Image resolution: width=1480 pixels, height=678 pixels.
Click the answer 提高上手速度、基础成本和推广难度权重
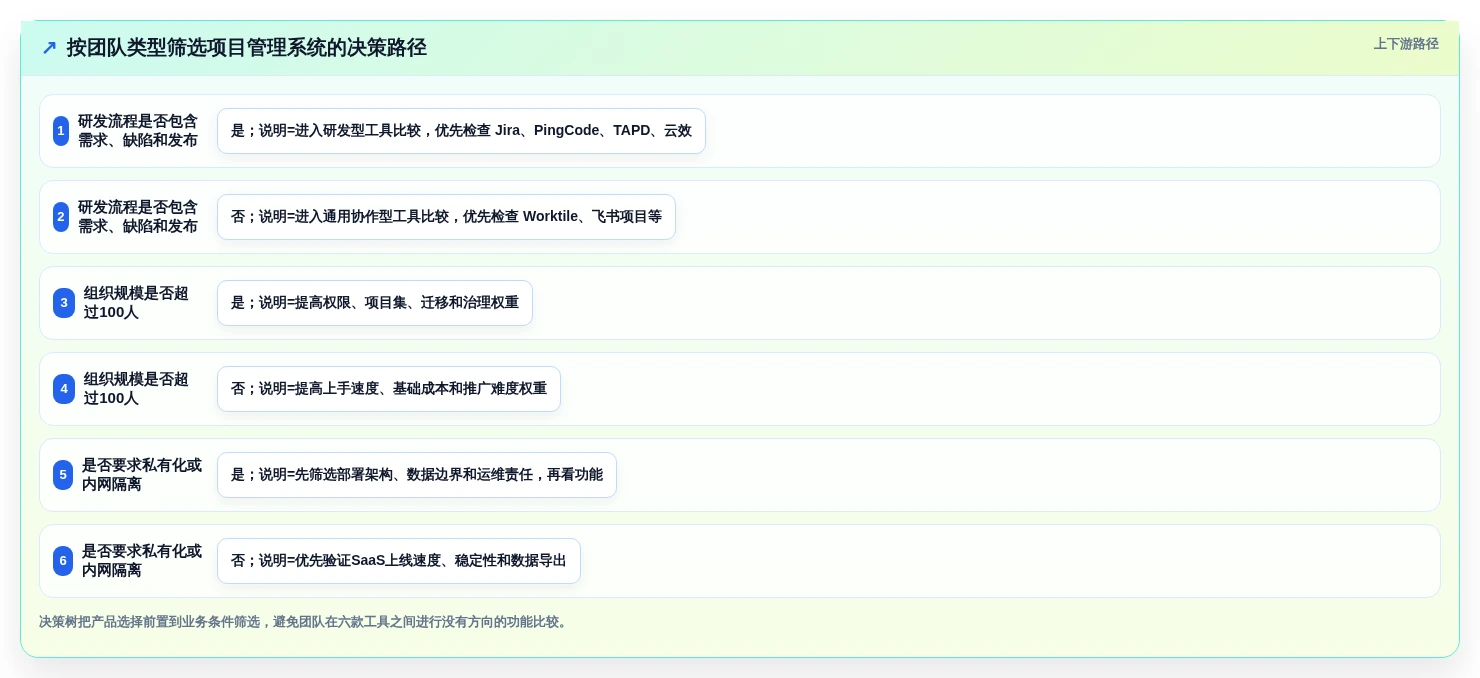[x=389, y=389]
